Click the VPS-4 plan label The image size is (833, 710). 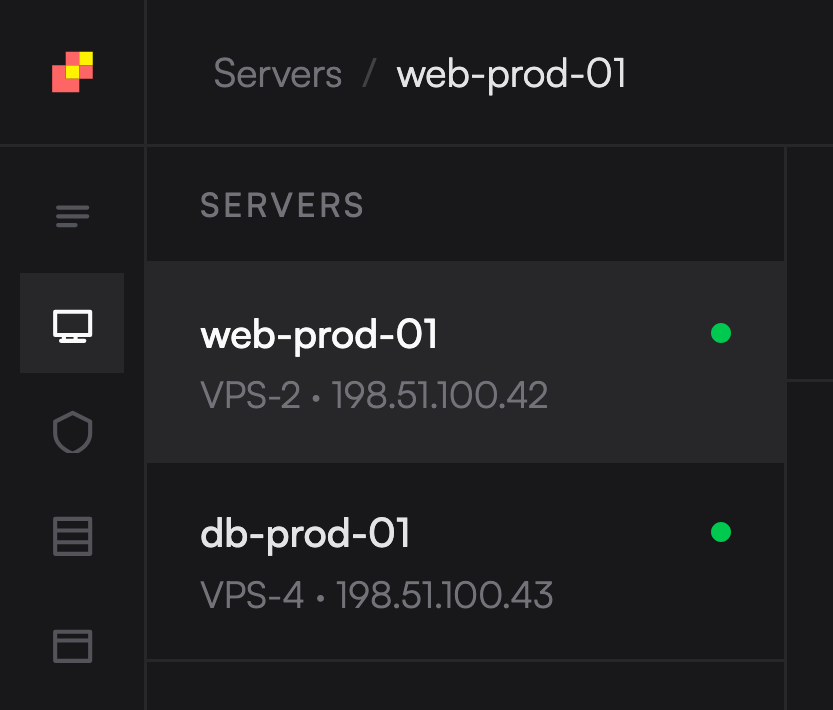252,596
